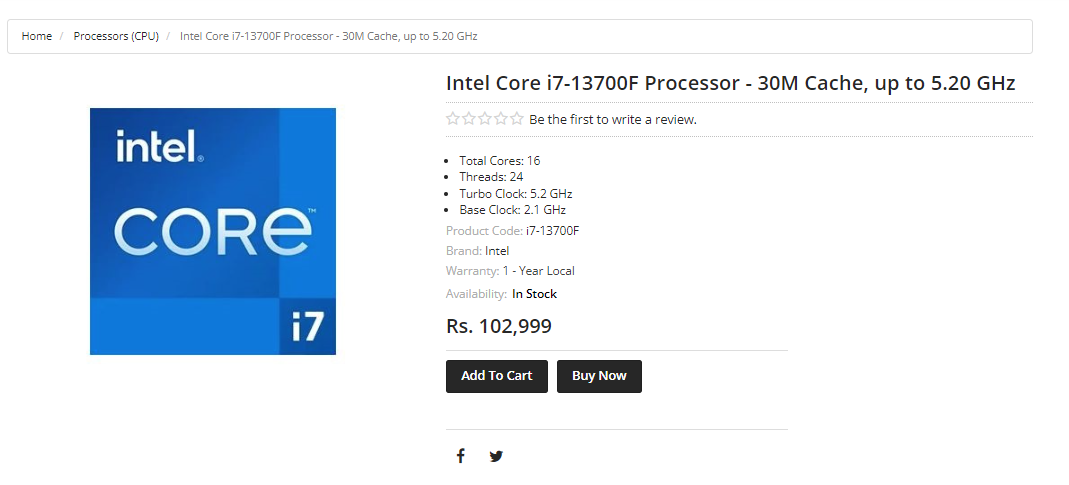Open 'Be the first to write a review'

613,120
